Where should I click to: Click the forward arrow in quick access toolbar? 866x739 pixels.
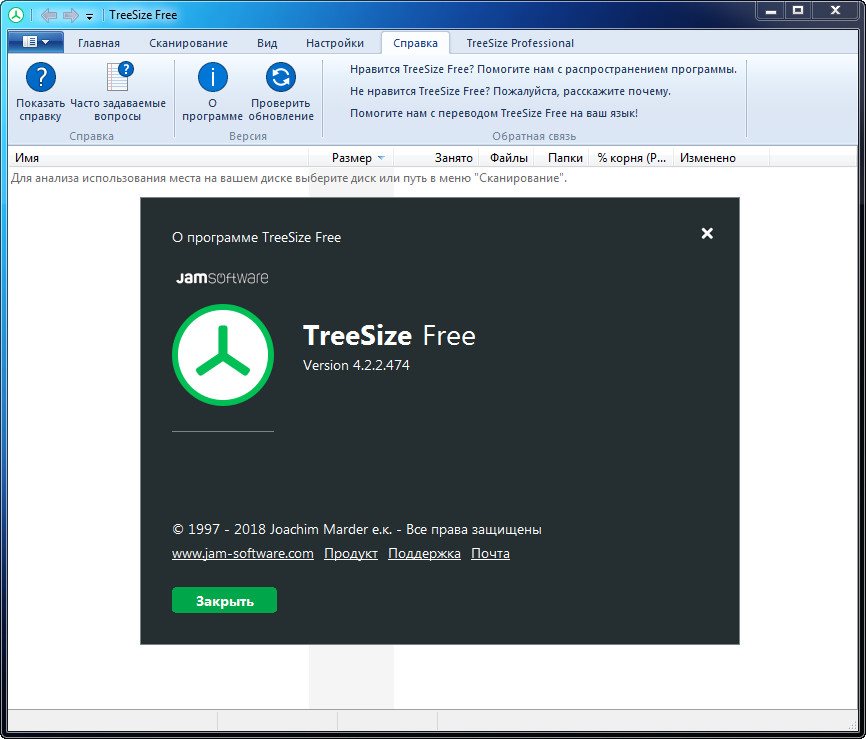(x=71, y=15)
